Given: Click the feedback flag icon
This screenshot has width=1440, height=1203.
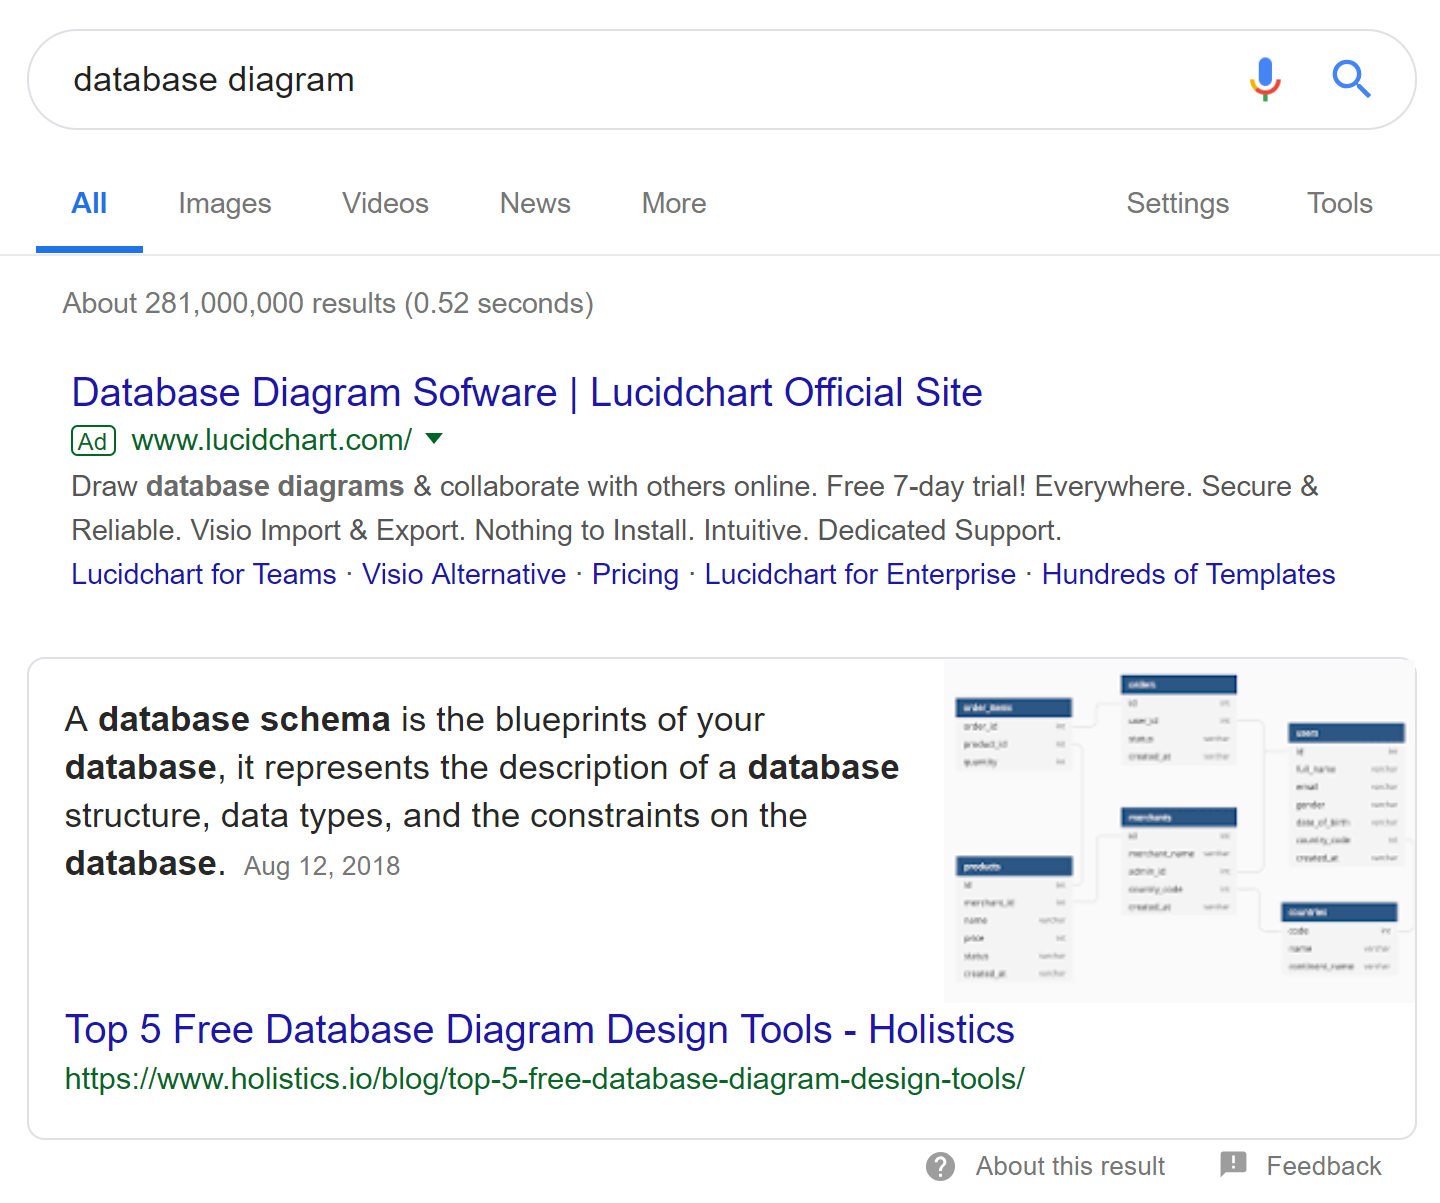Looking at the screenshot, I should tap(1233, 1164).
